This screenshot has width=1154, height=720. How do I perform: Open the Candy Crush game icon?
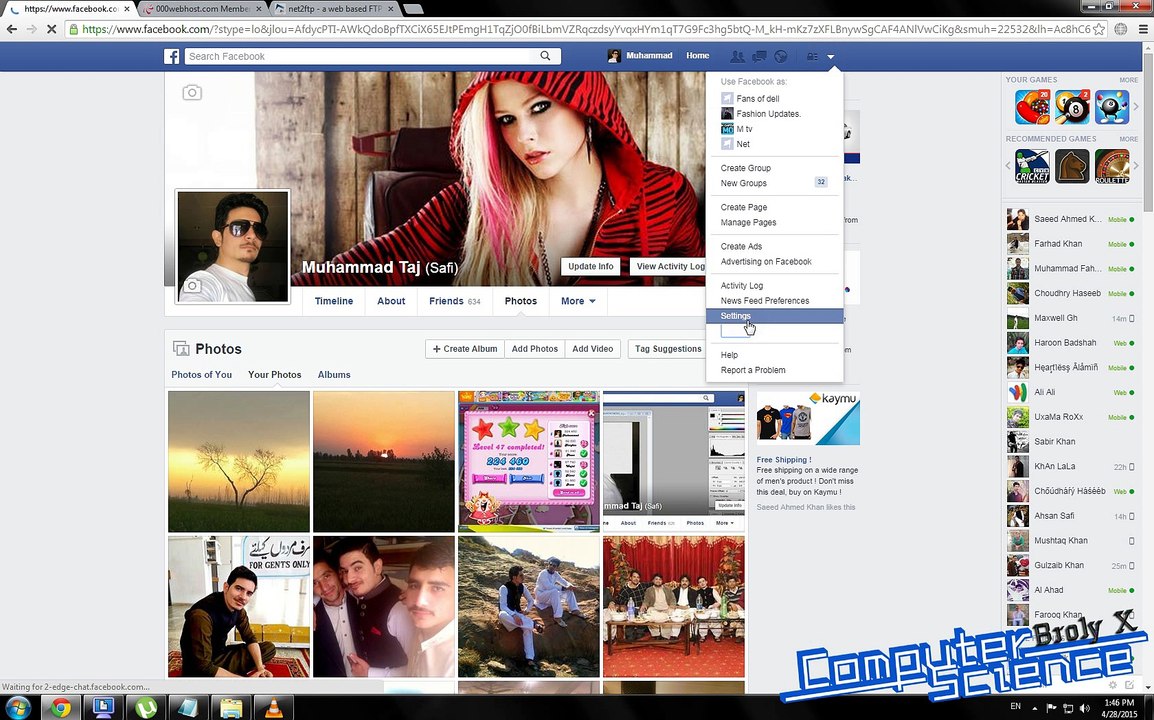point(1033,107)
